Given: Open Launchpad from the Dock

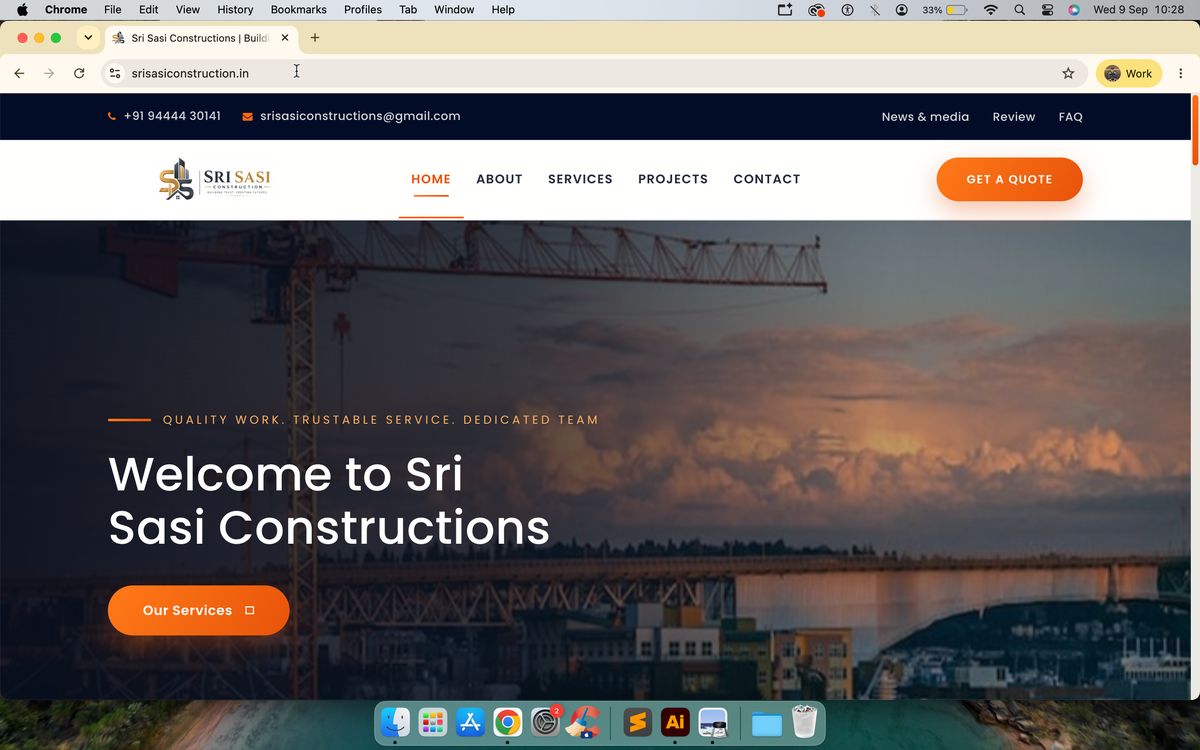Looking at the screenshot, I should (x=433, y=721).
